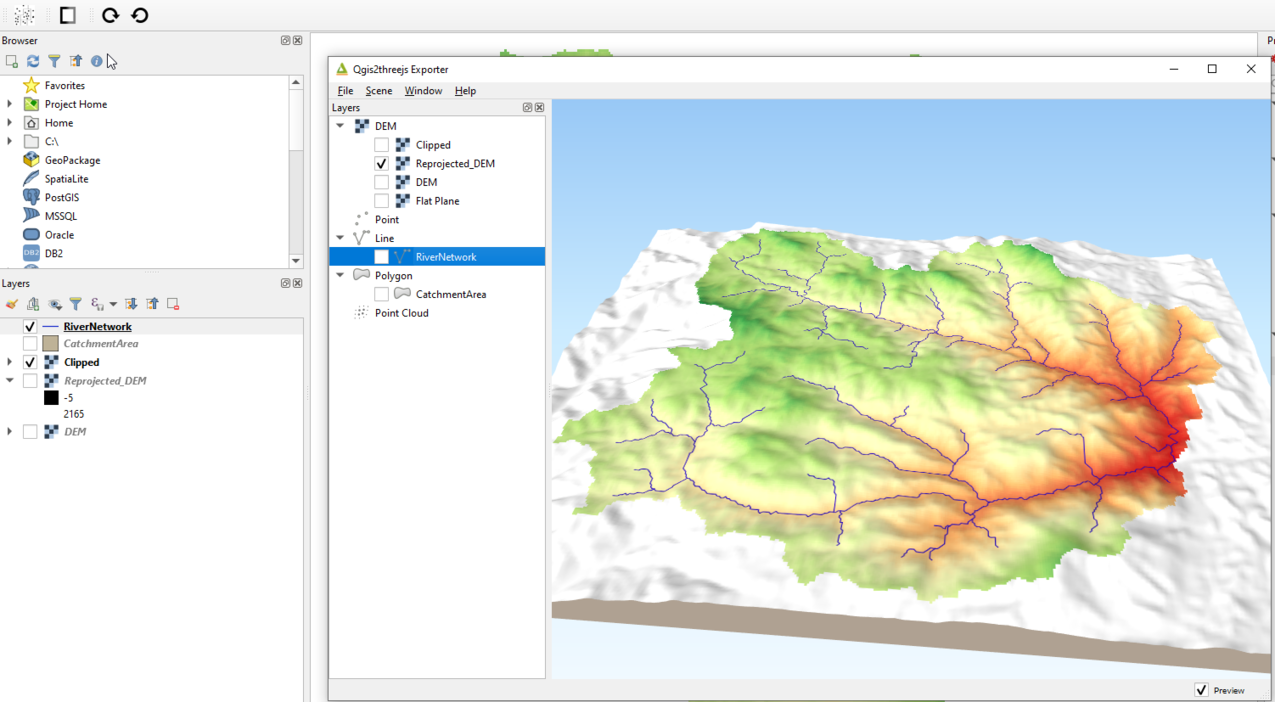Collapse the Line group in the exporter
Image resolution: width=1275 pixels, height=702 pixels.
tap(340, 238)
